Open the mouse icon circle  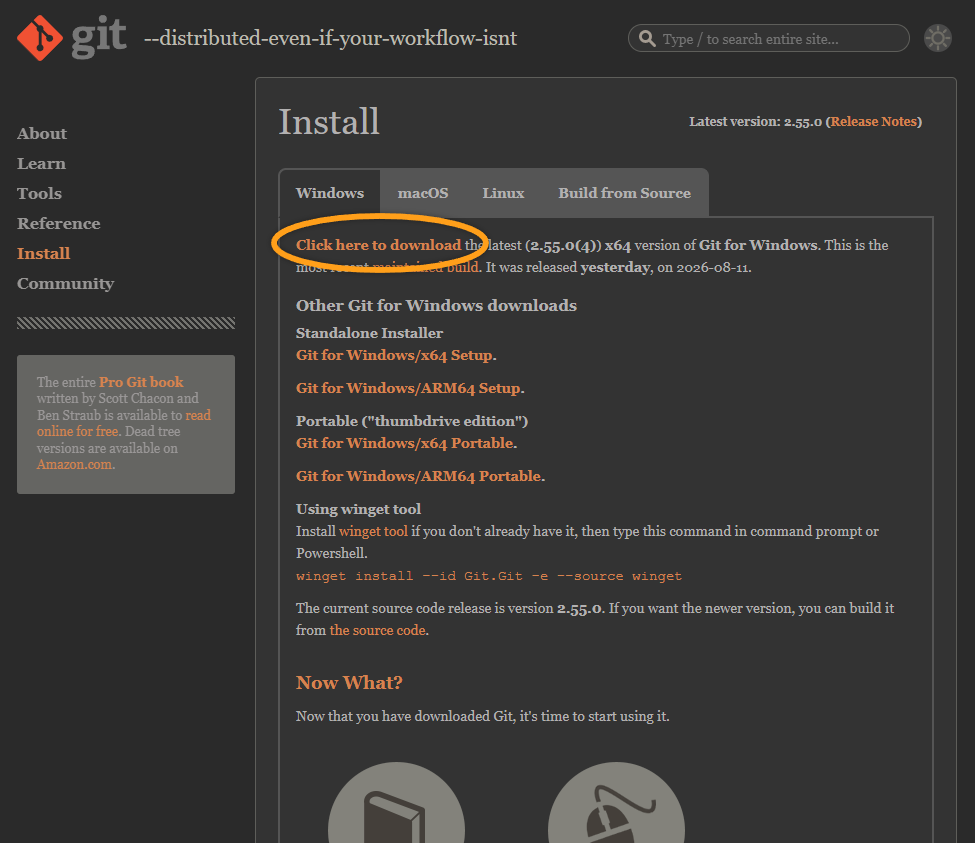(x=616, y=803)
